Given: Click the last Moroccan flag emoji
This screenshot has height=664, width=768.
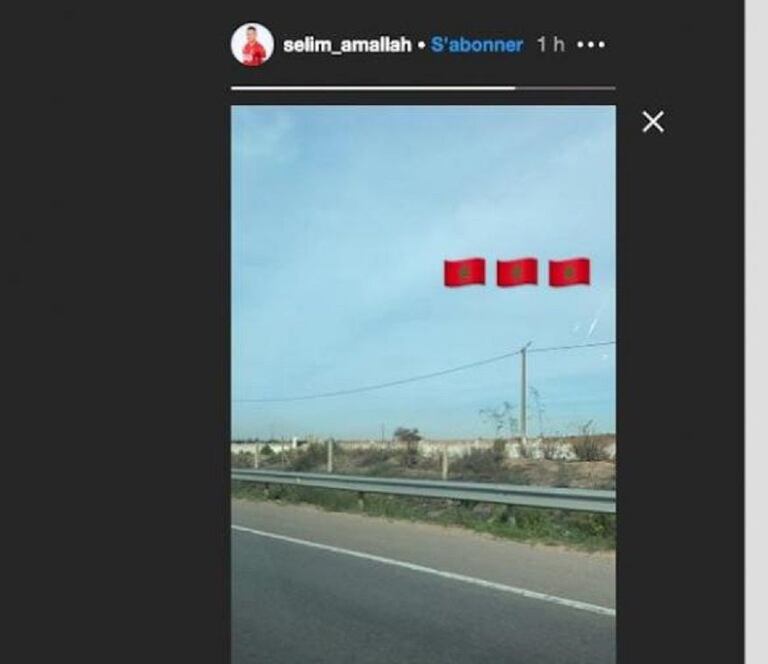Looking at the screenshot, I should click(x=569, y=272).
